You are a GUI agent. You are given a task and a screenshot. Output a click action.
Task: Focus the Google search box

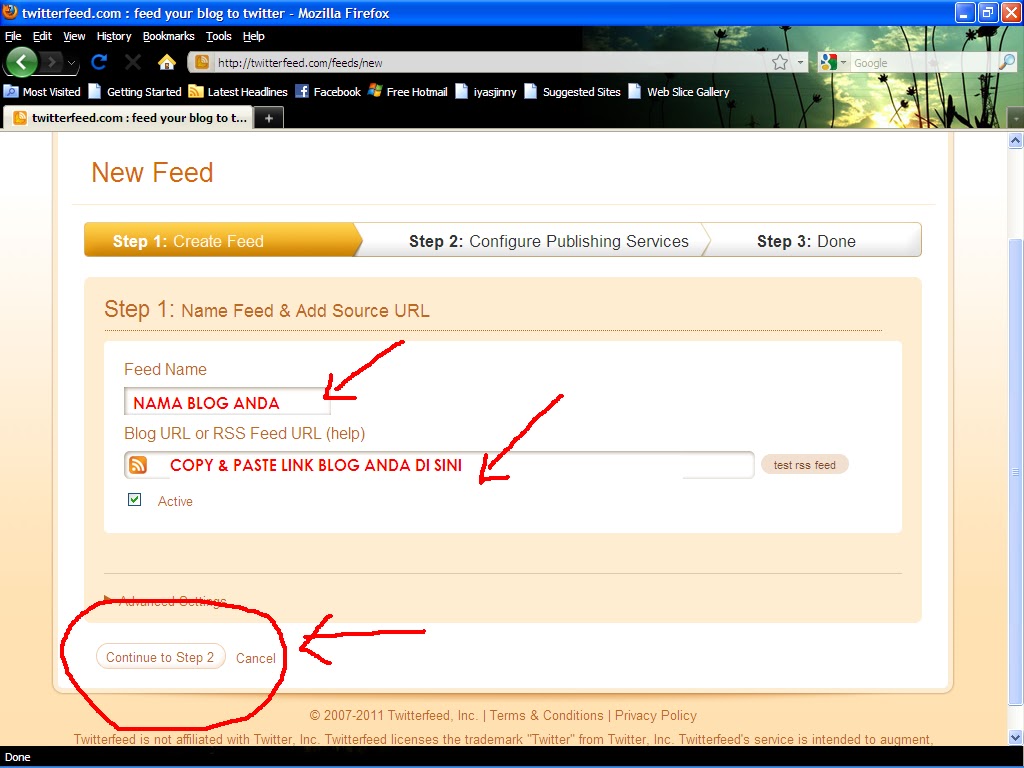(x=924, y=63)
